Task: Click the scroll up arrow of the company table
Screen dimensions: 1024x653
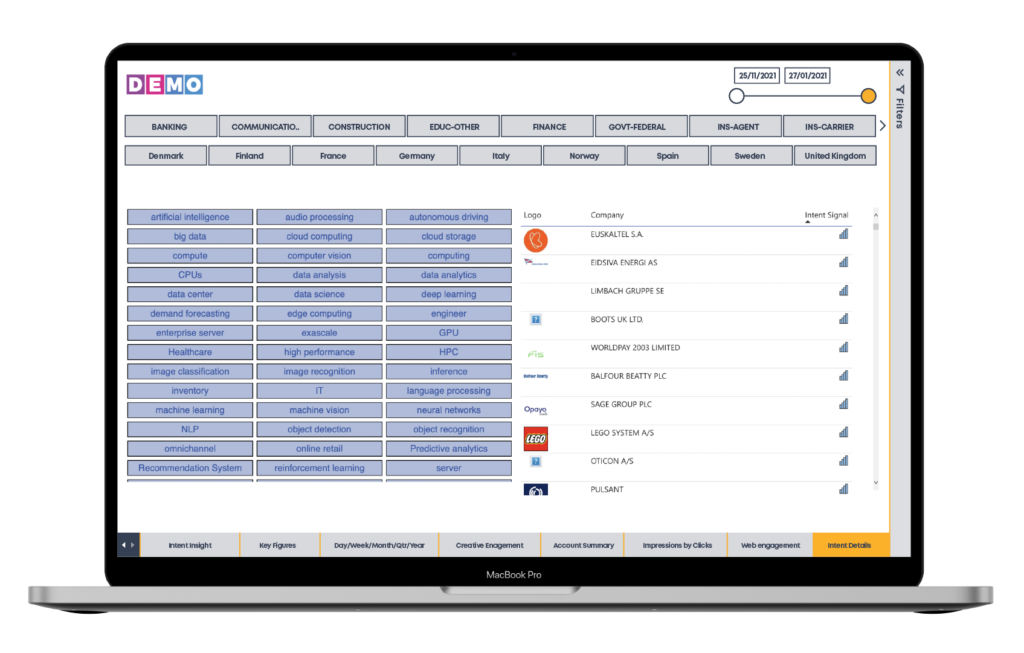Action: click(876, 215)
